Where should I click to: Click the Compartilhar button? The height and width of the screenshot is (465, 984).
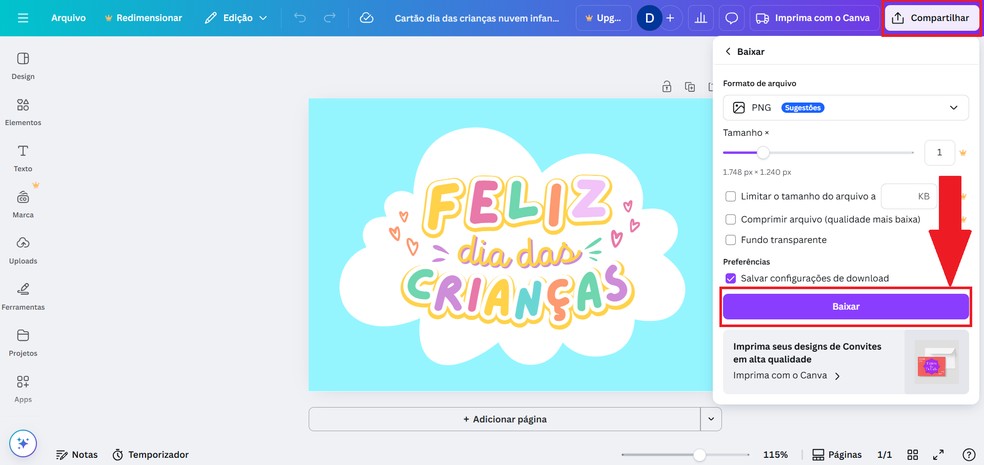931,18
